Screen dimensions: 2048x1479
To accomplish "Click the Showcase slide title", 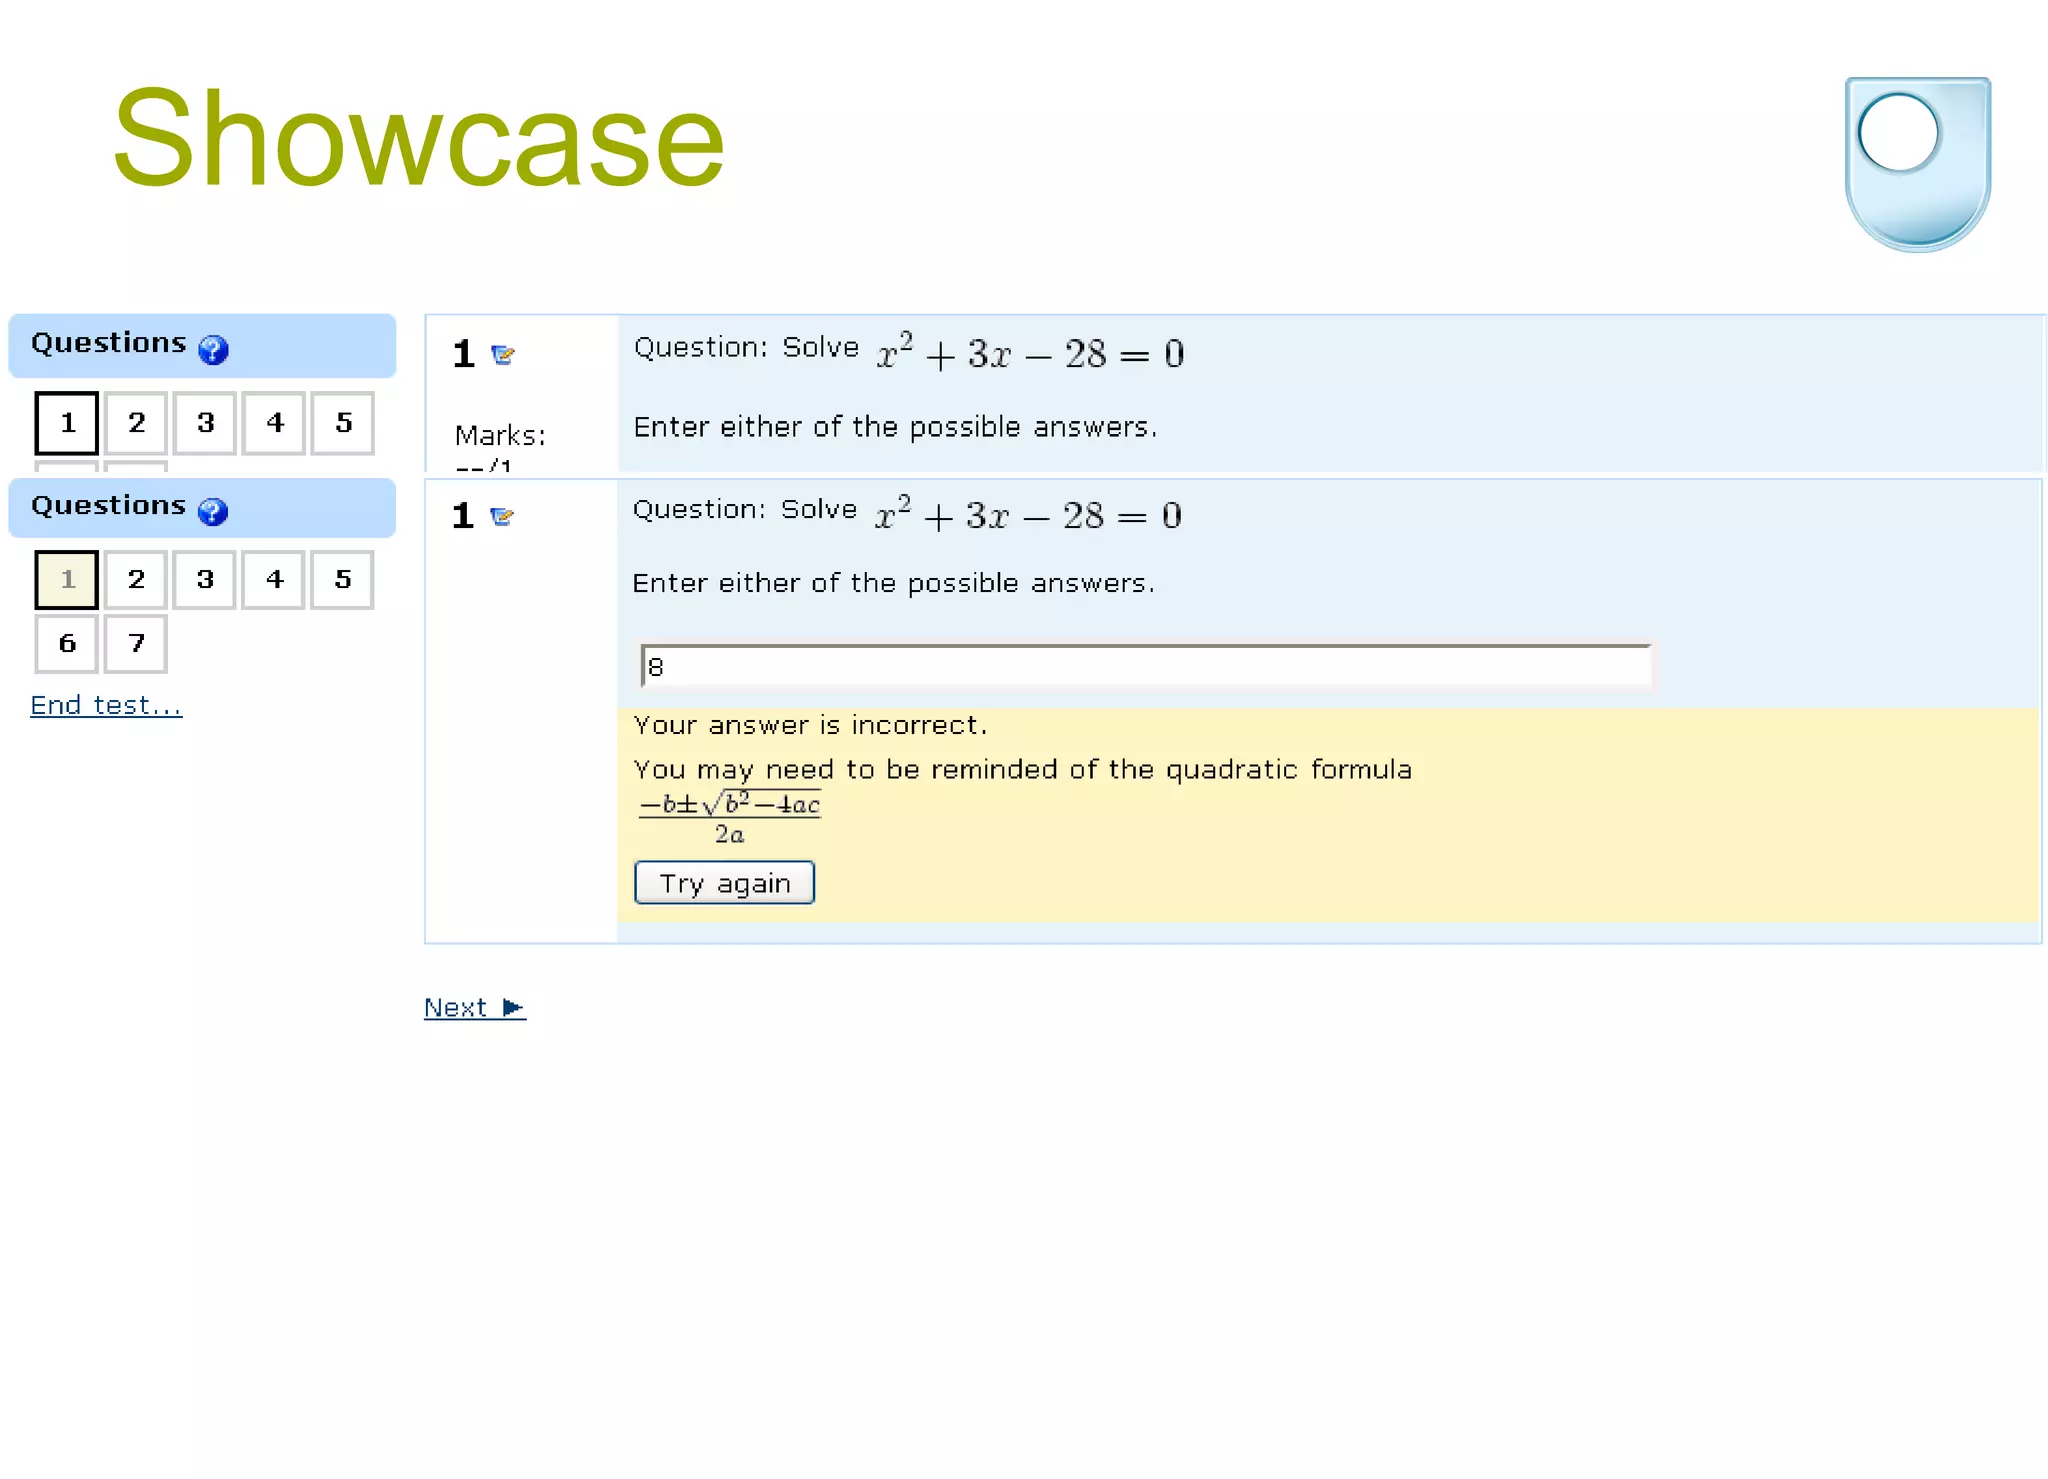I will pyautogui.click(x=419, y=137).
